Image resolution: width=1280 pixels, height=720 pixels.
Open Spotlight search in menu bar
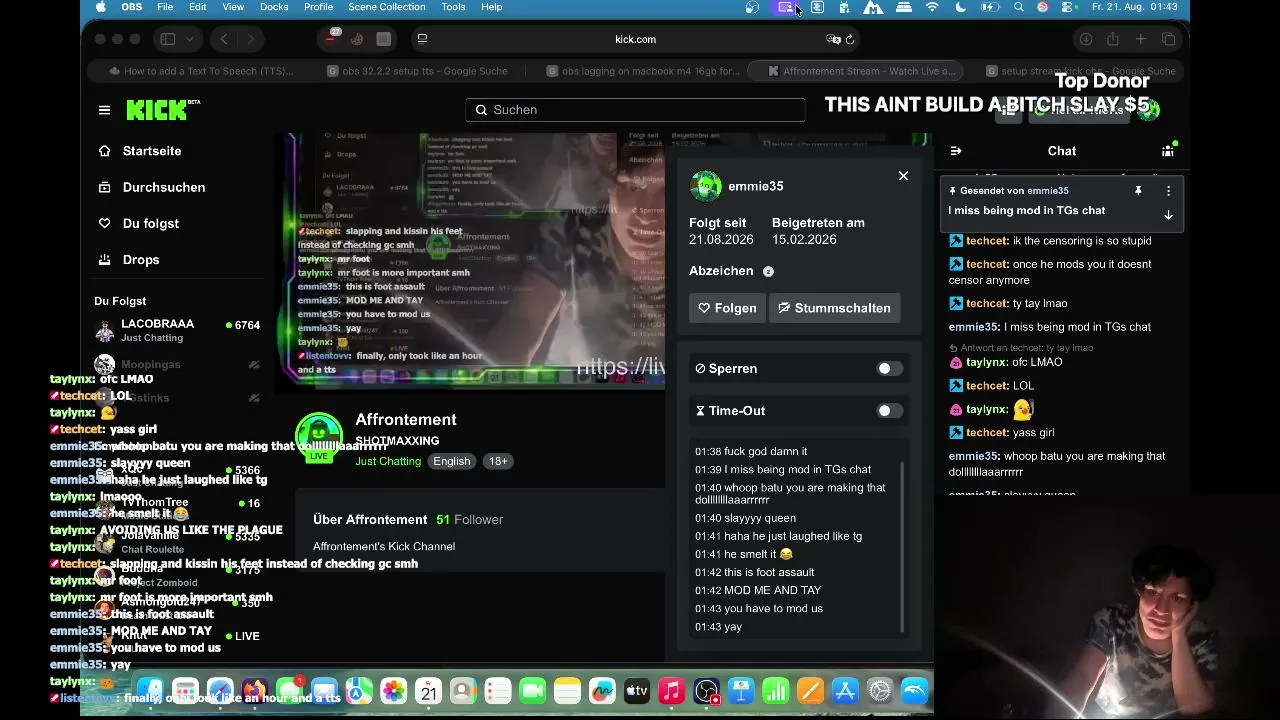click(1019, 7)
